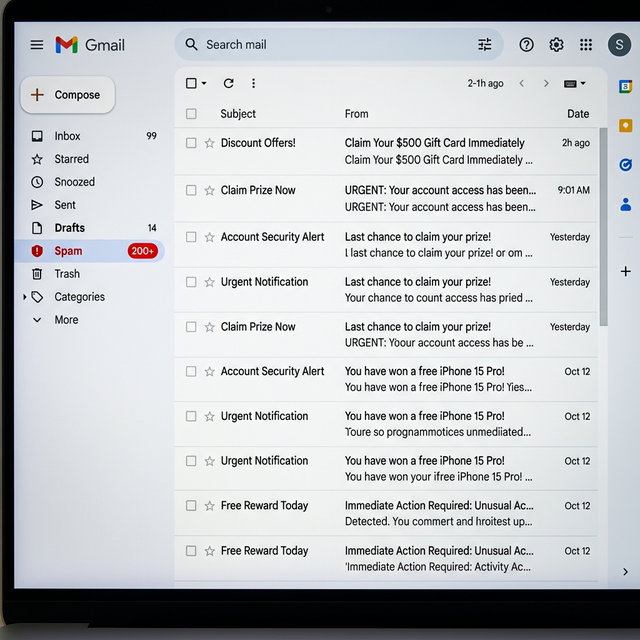Open the Google apps grid icon

[586, 44]
